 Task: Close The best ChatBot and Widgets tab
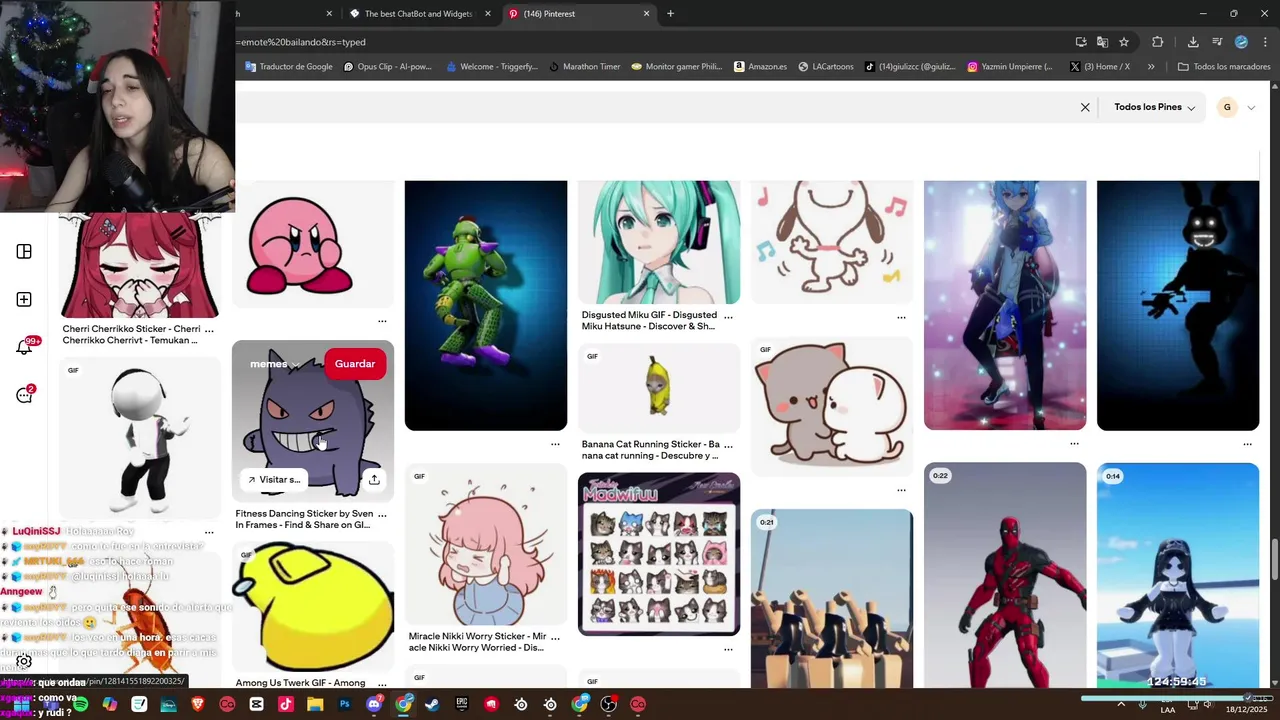tap(488, 14)
